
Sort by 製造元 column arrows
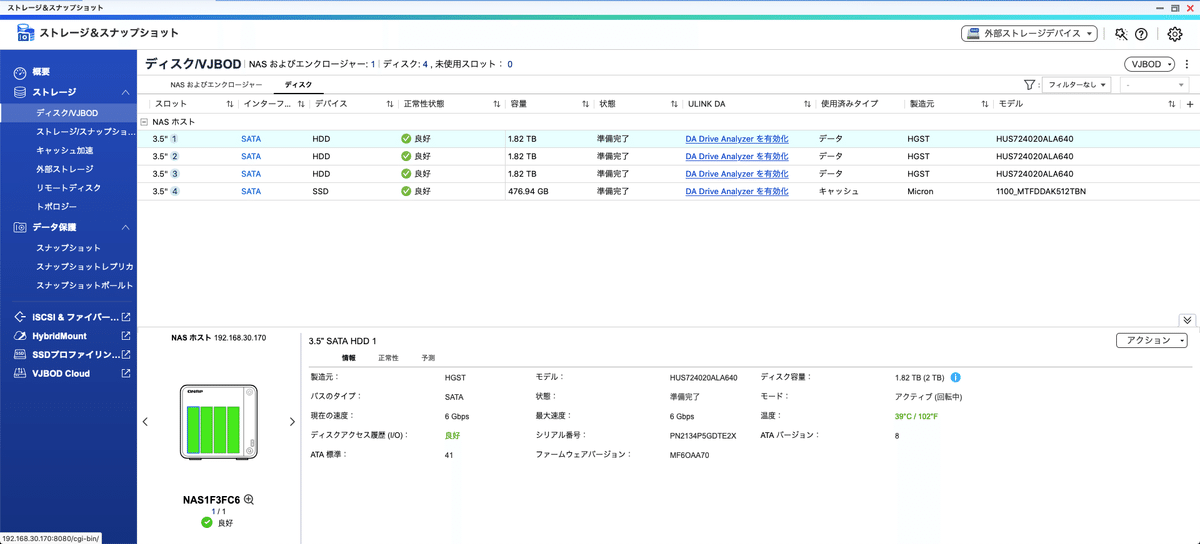[x=985, y=104]
